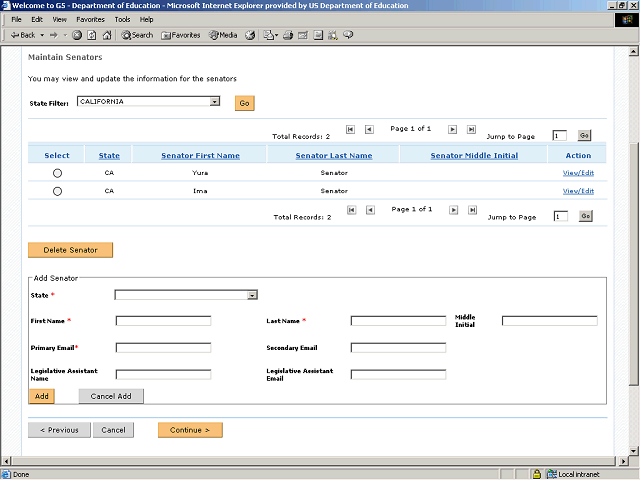Click the Back arrow toolbar button

(x=23, y=35)
